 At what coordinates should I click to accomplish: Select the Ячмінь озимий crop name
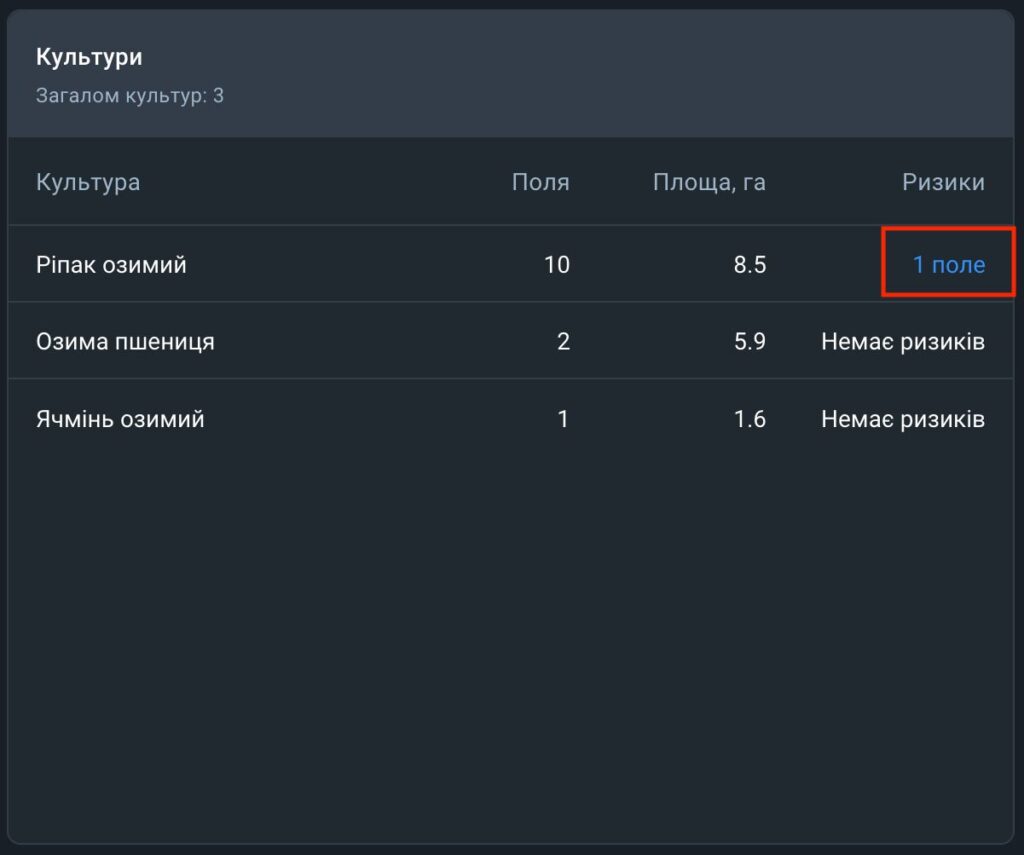pos(120,419)
